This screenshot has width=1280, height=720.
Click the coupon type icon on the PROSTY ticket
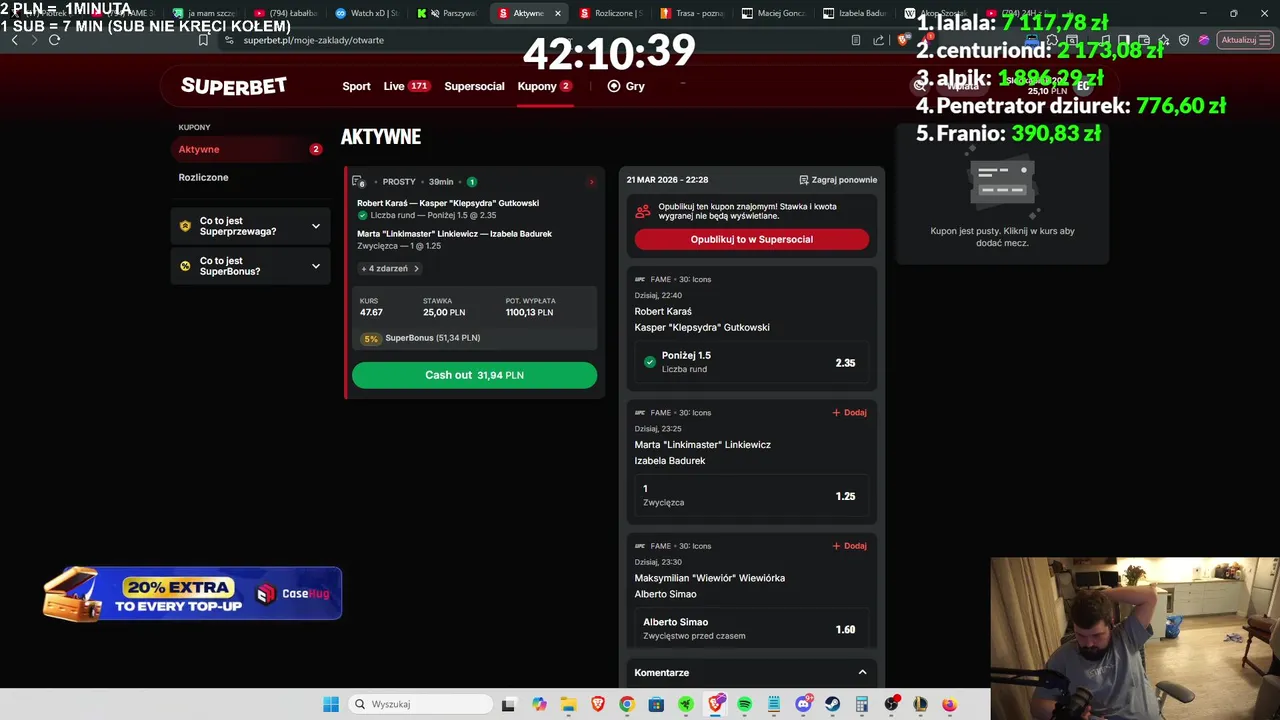tap(359, 182)
